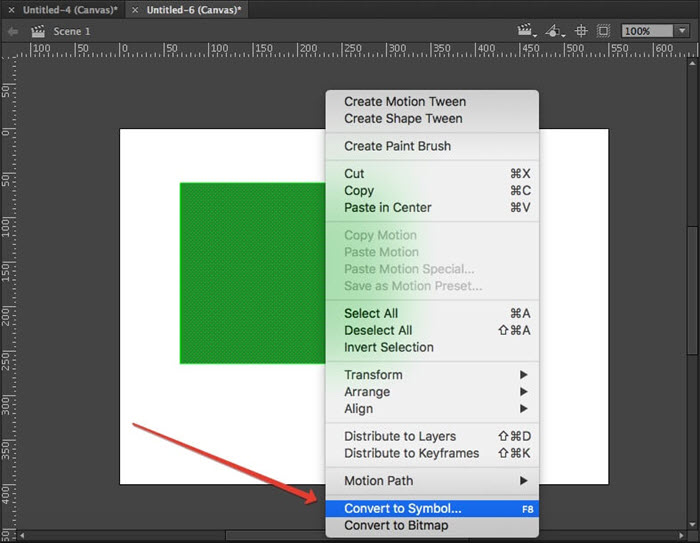Expand the Transform submenu
Viewport: 700px width, 543px height.
coord(431,375)
